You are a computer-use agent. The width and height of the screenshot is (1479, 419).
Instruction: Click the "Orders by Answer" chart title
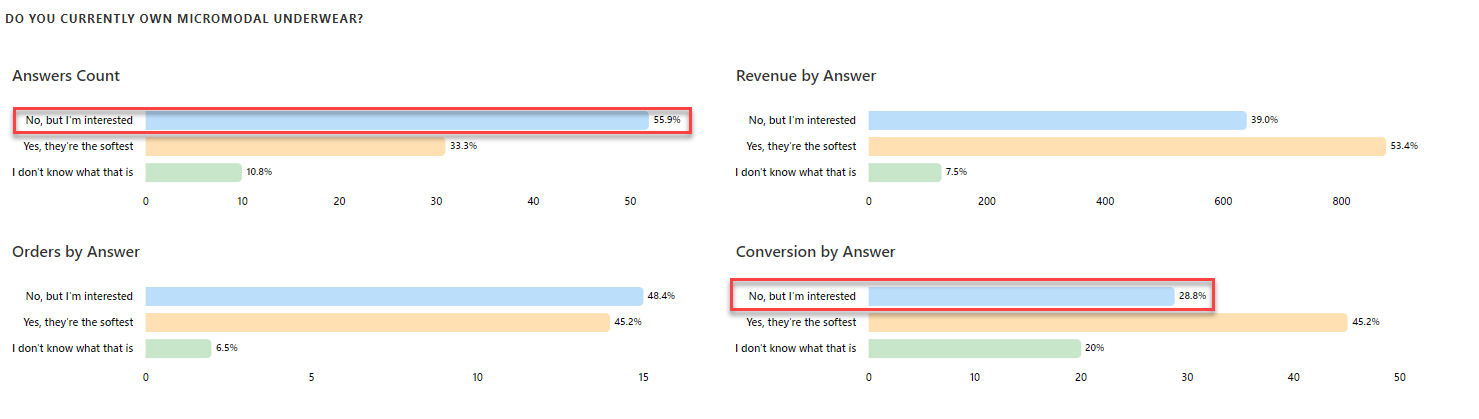point(76,252)
